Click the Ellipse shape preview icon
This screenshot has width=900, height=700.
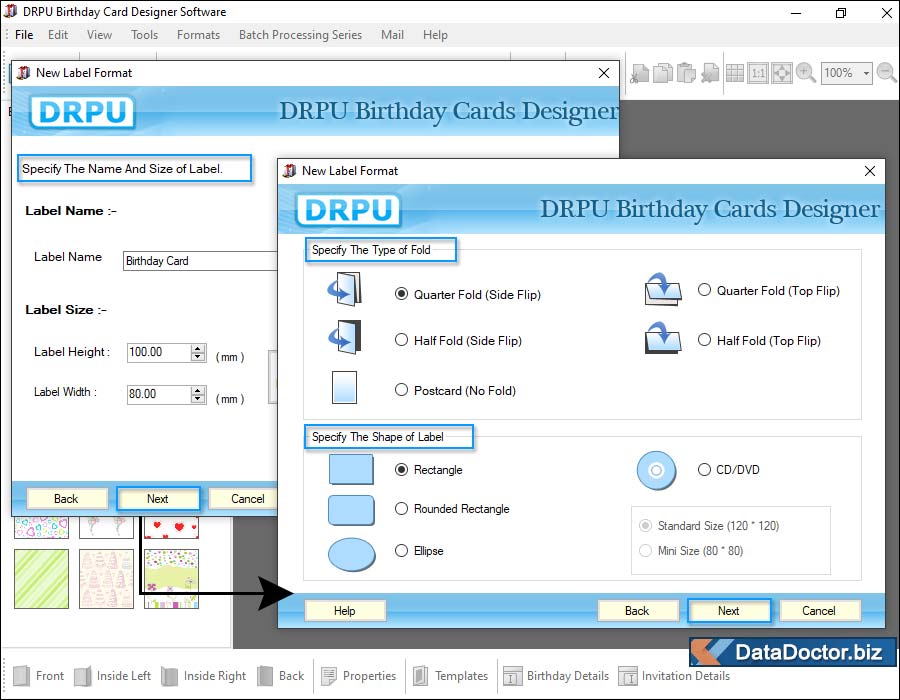[352, 554]
